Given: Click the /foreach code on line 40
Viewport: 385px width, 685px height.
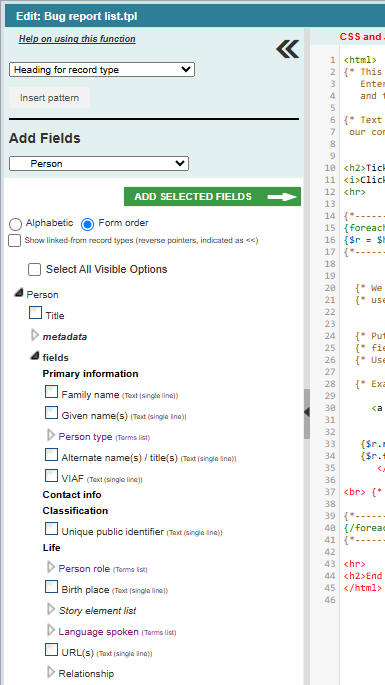Looking at the screenshot, I should pyautogui.click(x=364, y=528).
